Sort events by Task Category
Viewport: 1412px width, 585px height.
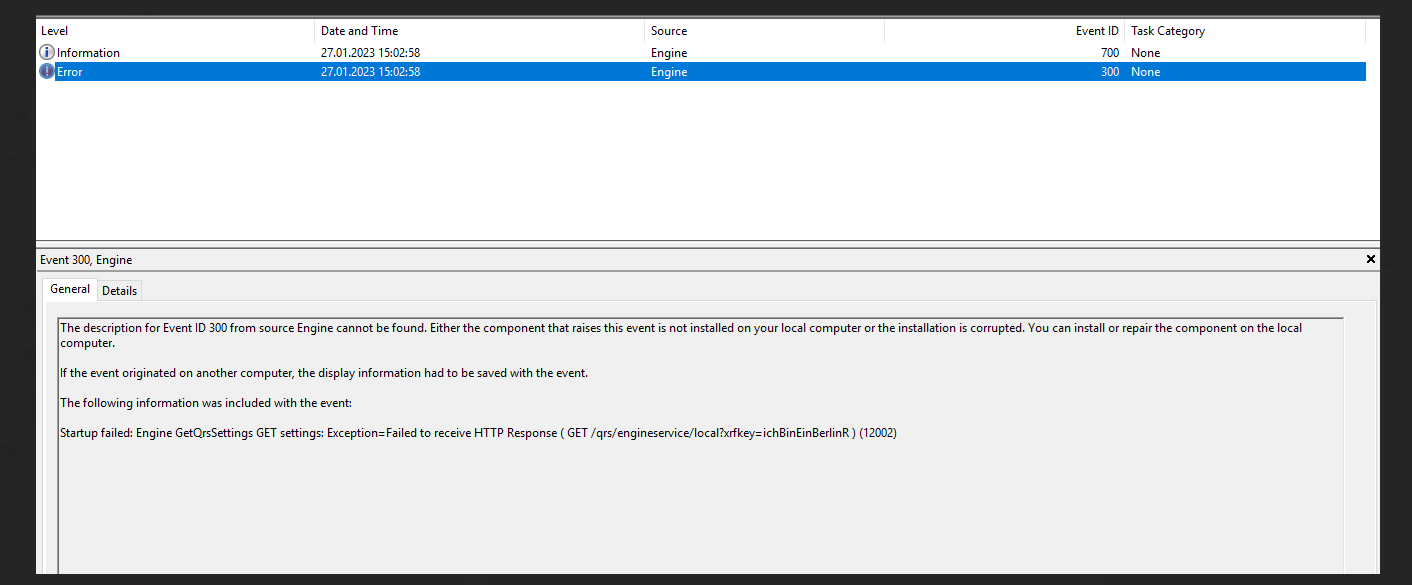tap(1167, 30)
